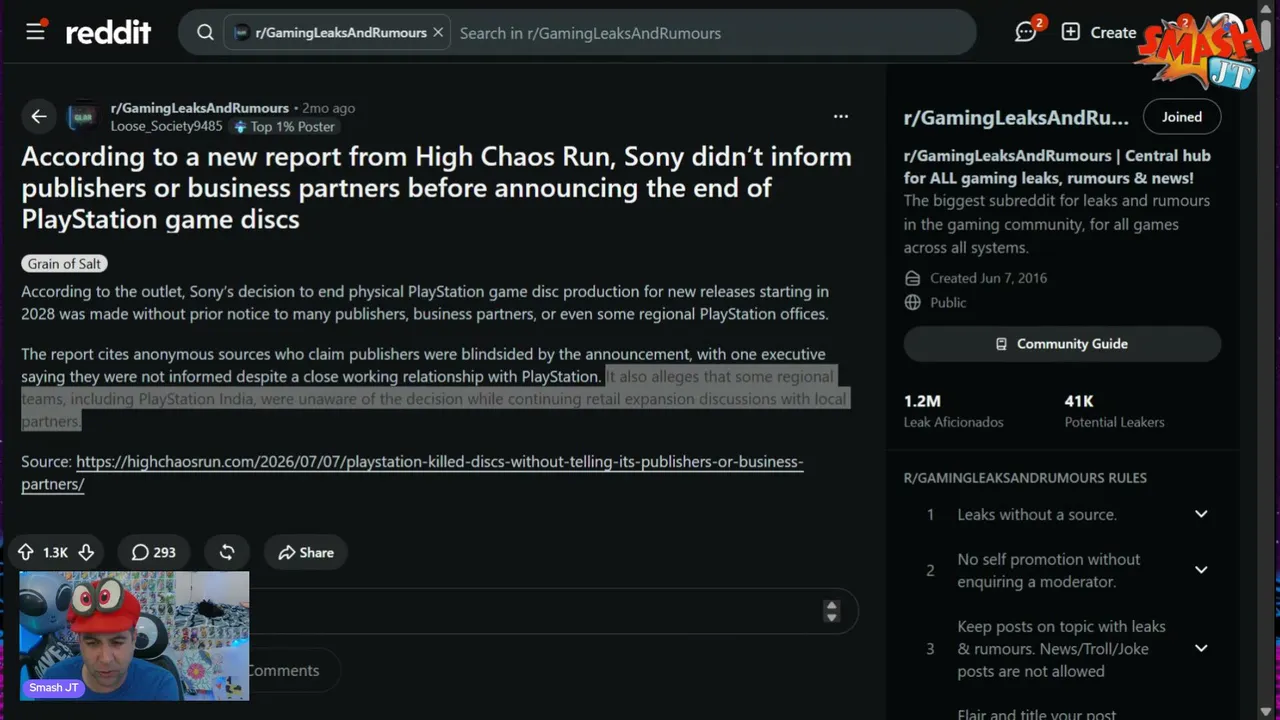
Task: Click the 1.2M Leak Aficionados stat
Action: pyautogui.click(x=954, y=411)
